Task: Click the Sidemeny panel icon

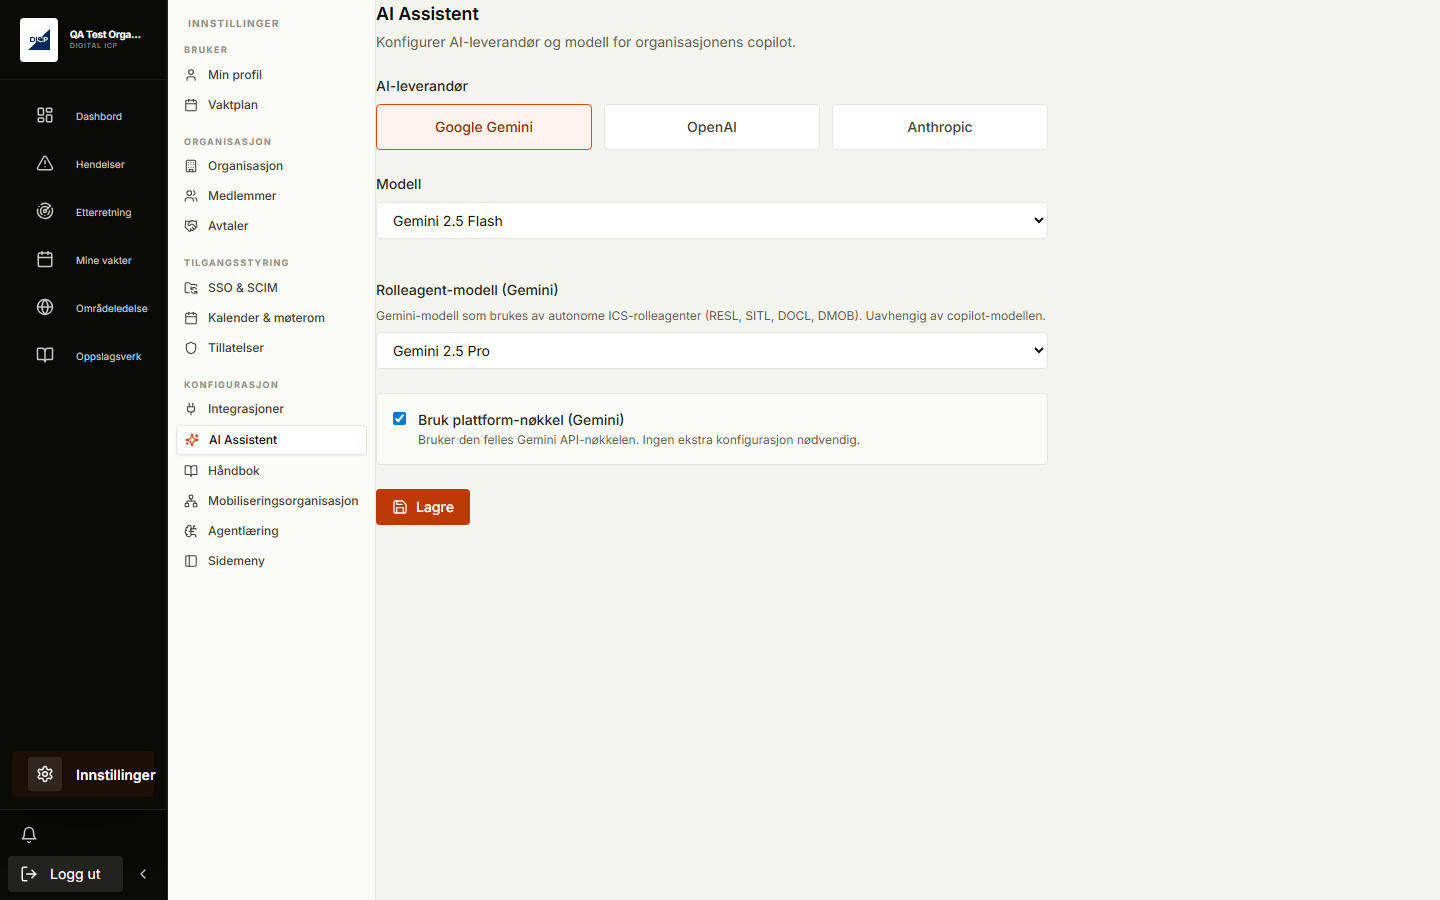Action: click(191, 561)
